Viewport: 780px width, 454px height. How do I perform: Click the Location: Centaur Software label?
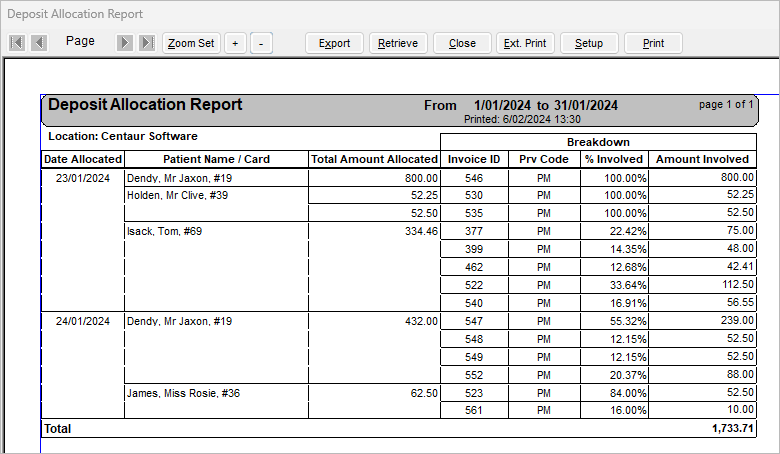tap(123, 136)
